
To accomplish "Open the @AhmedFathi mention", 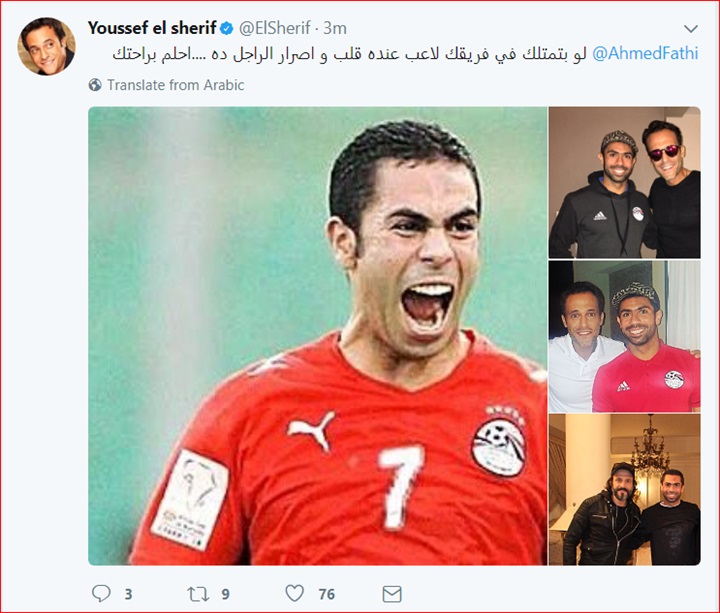I will pos(645,53).
